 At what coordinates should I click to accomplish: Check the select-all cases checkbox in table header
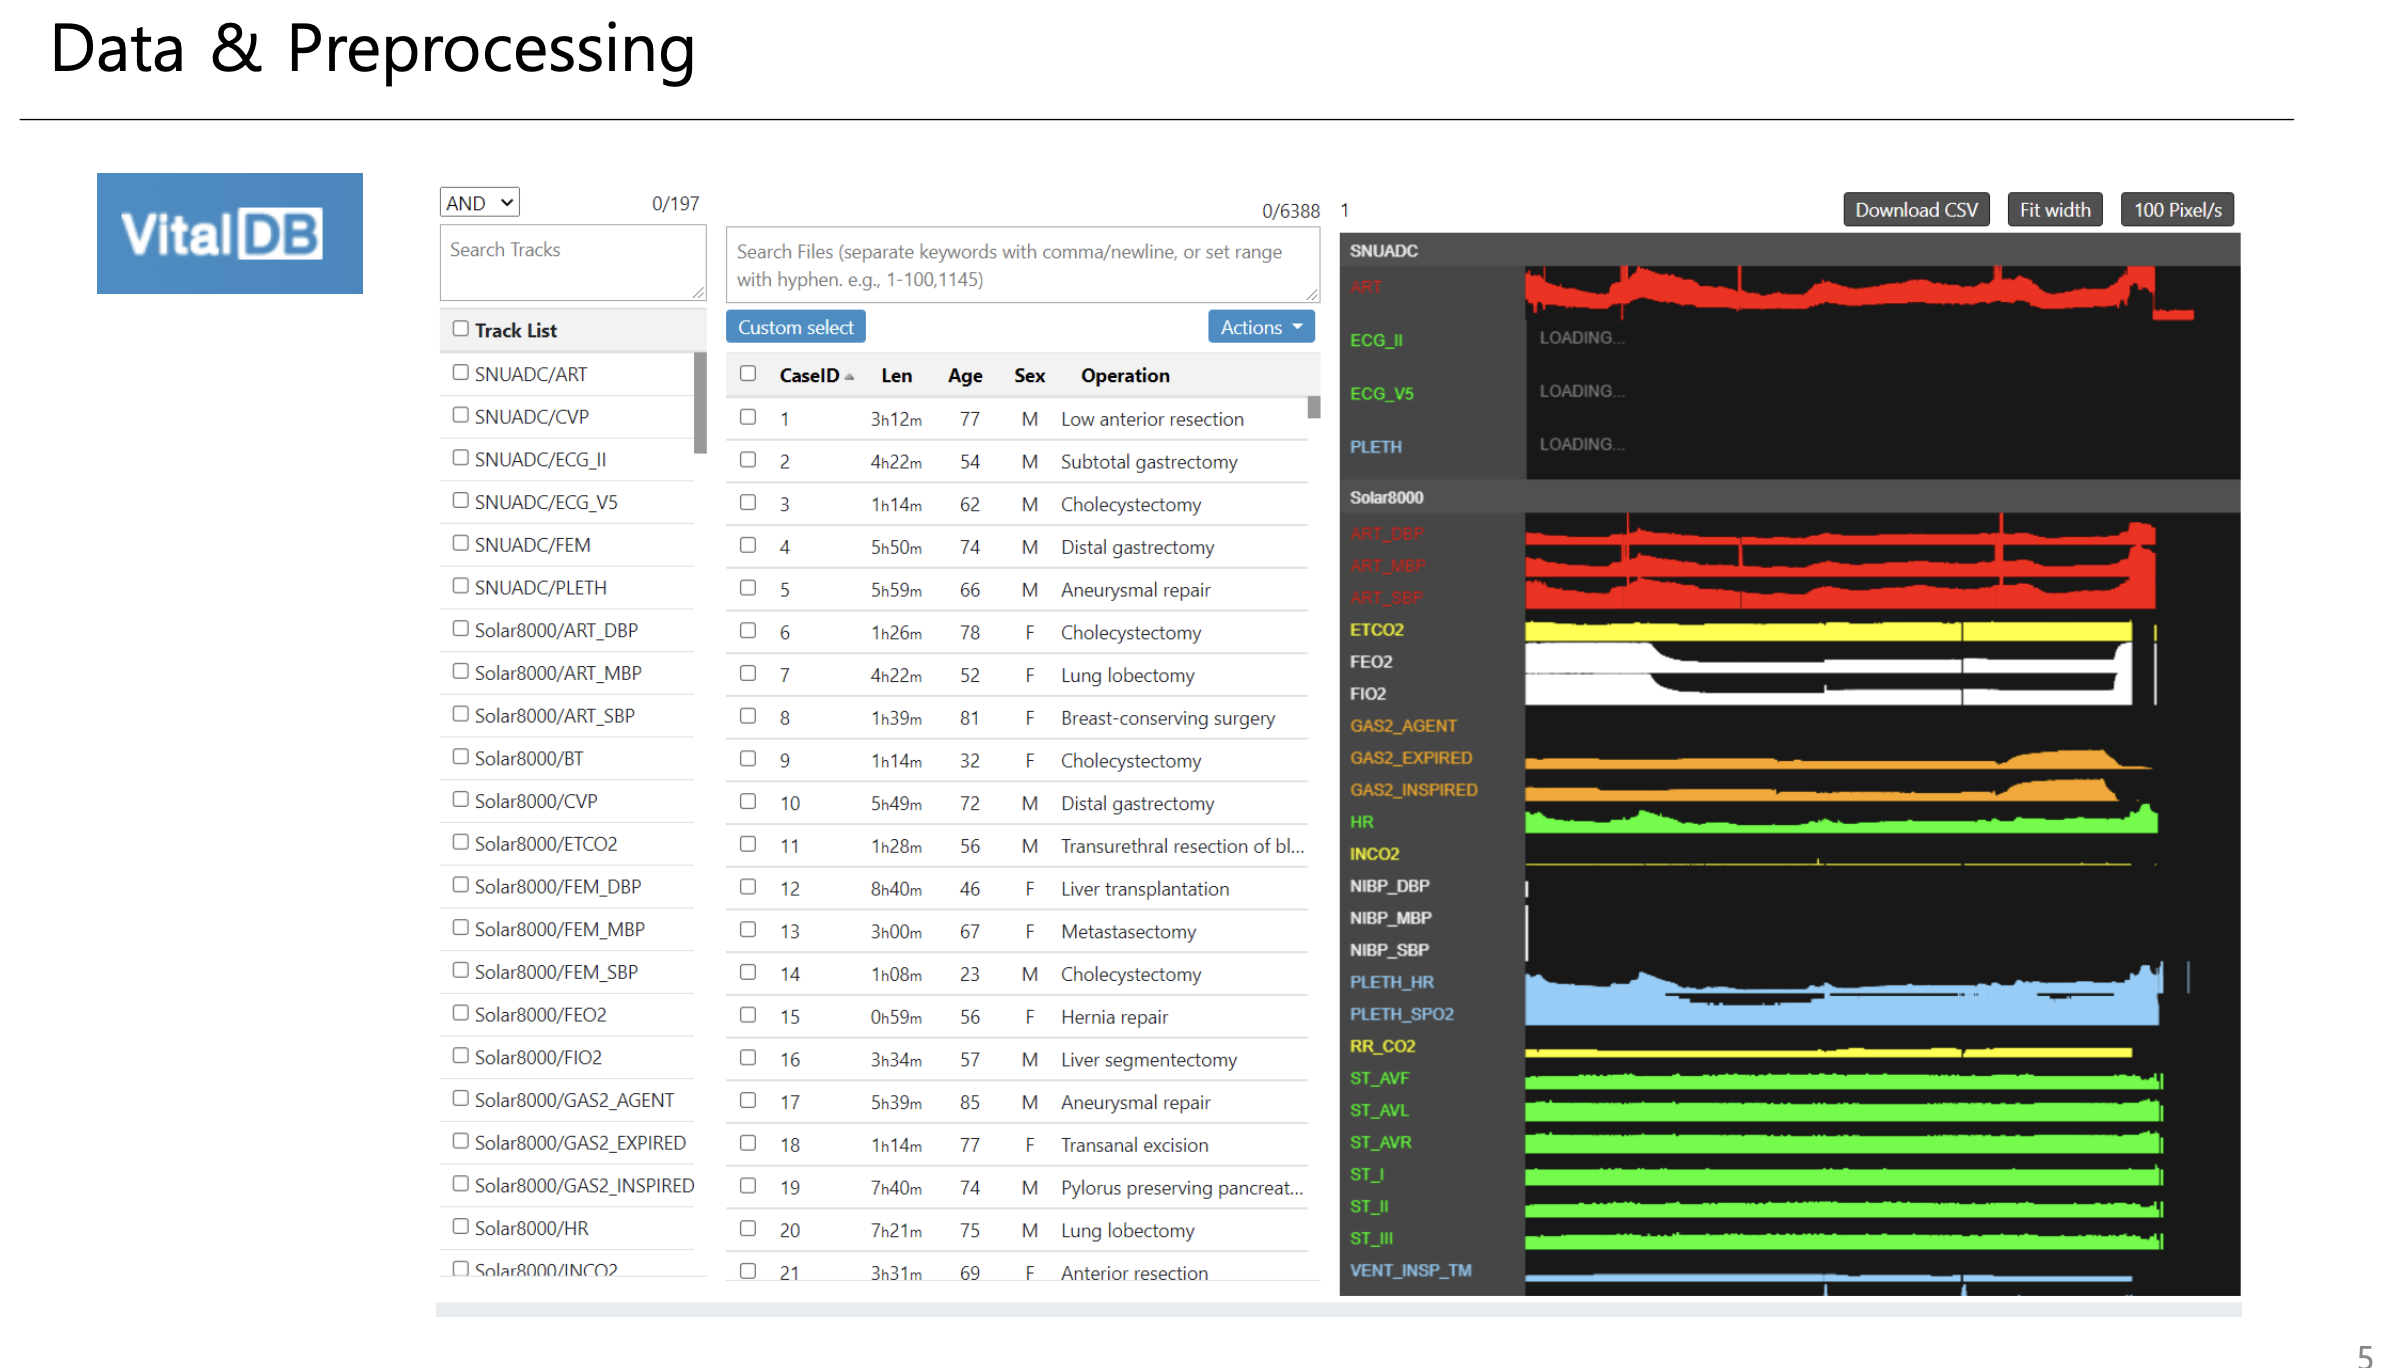click(x=747, y=372)
